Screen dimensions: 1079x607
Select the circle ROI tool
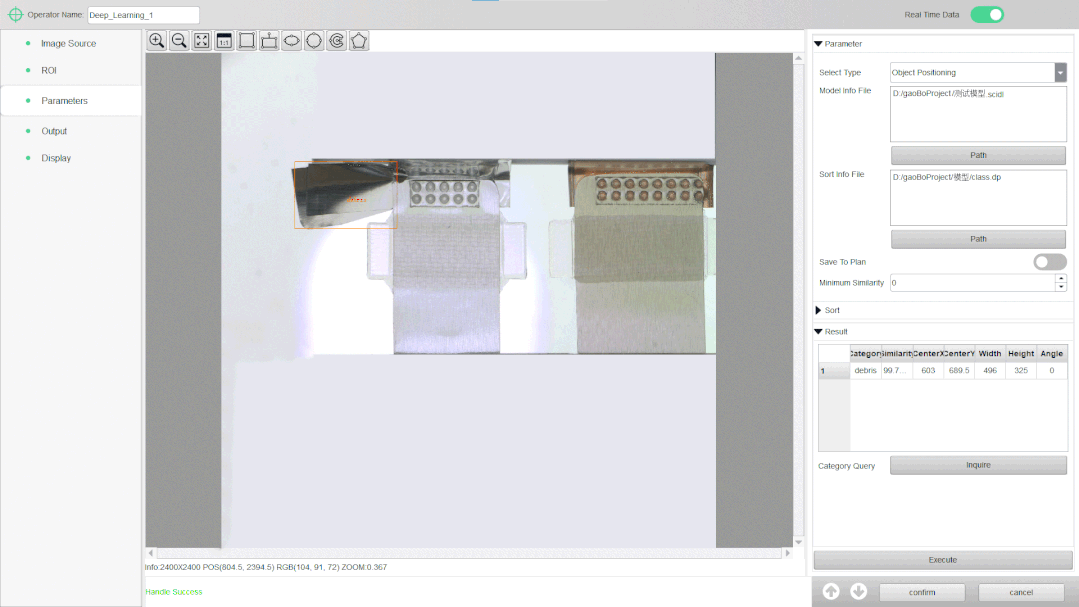click(314, 41)
